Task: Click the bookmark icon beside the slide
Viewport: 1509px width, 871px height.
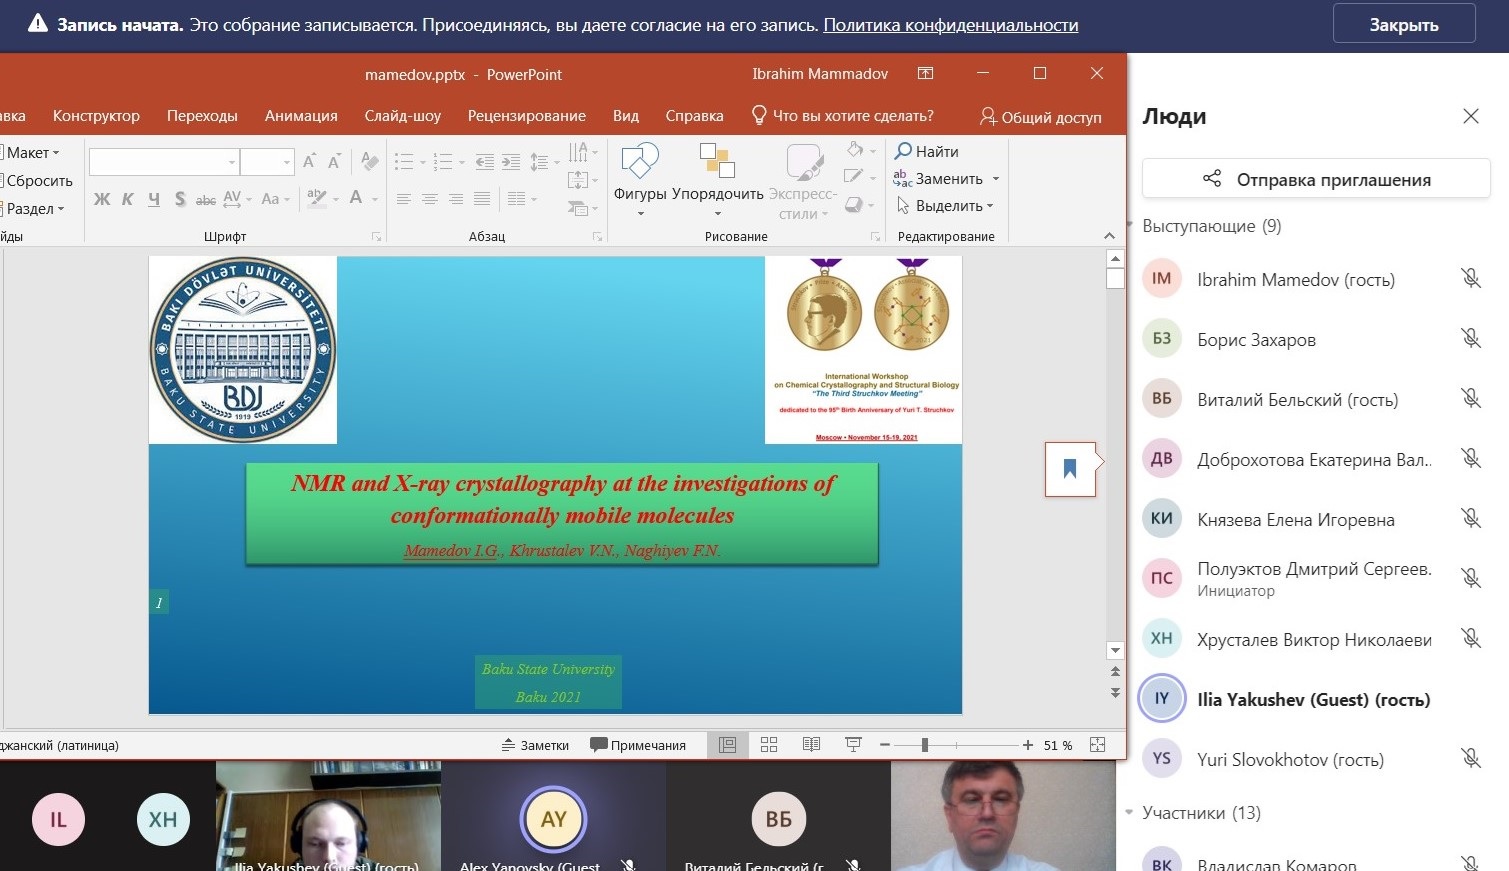Action: [x=1069, y=469]
